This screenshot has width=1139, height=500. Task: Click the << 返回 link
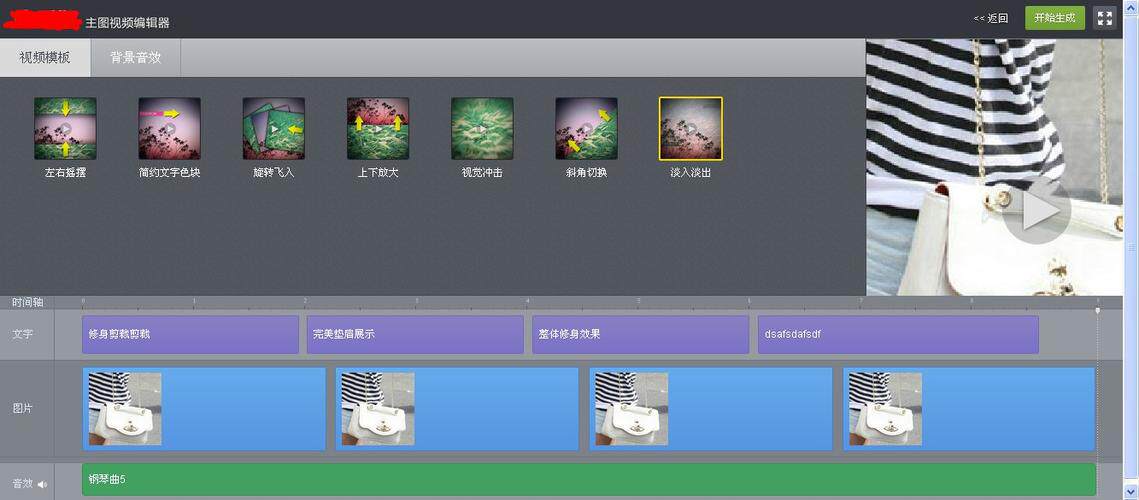[x=991, y=19]
